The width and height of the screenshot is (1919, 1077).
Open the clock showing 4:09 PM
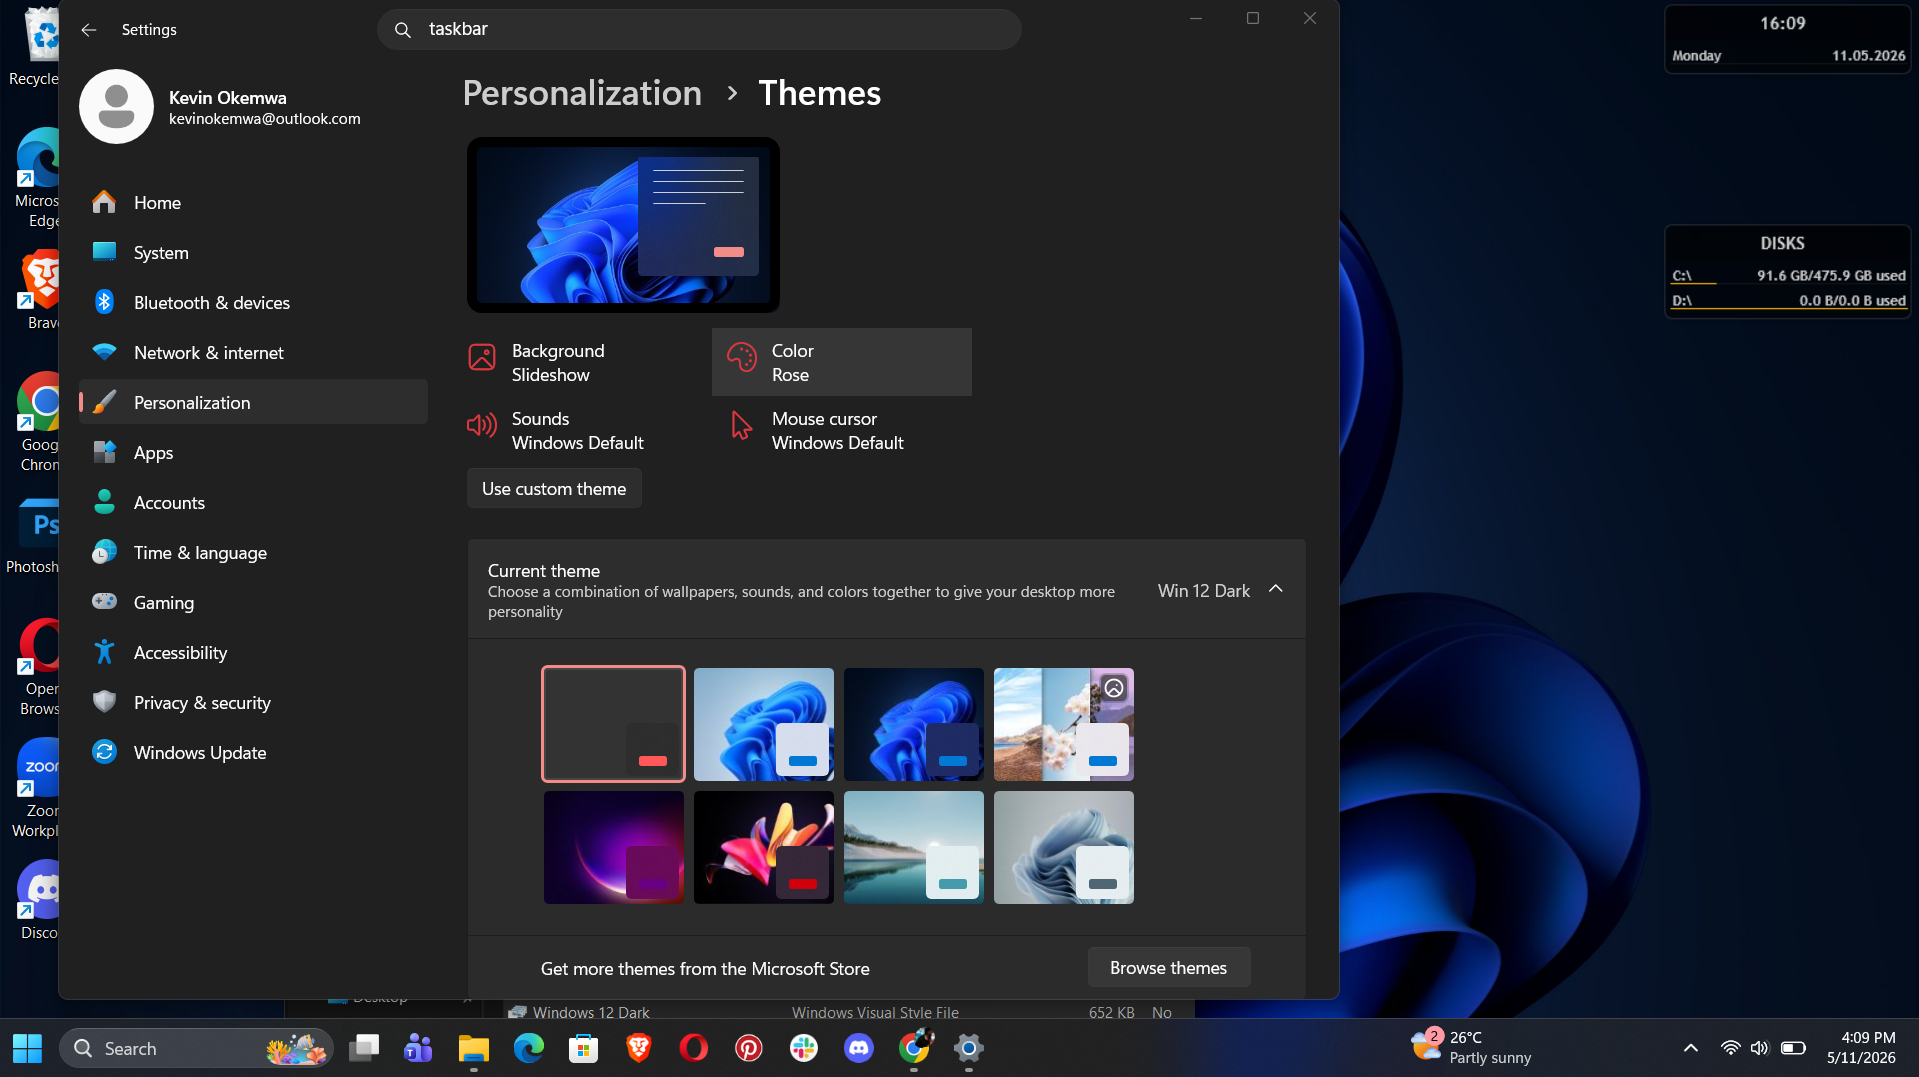tap(1860, 1048)
